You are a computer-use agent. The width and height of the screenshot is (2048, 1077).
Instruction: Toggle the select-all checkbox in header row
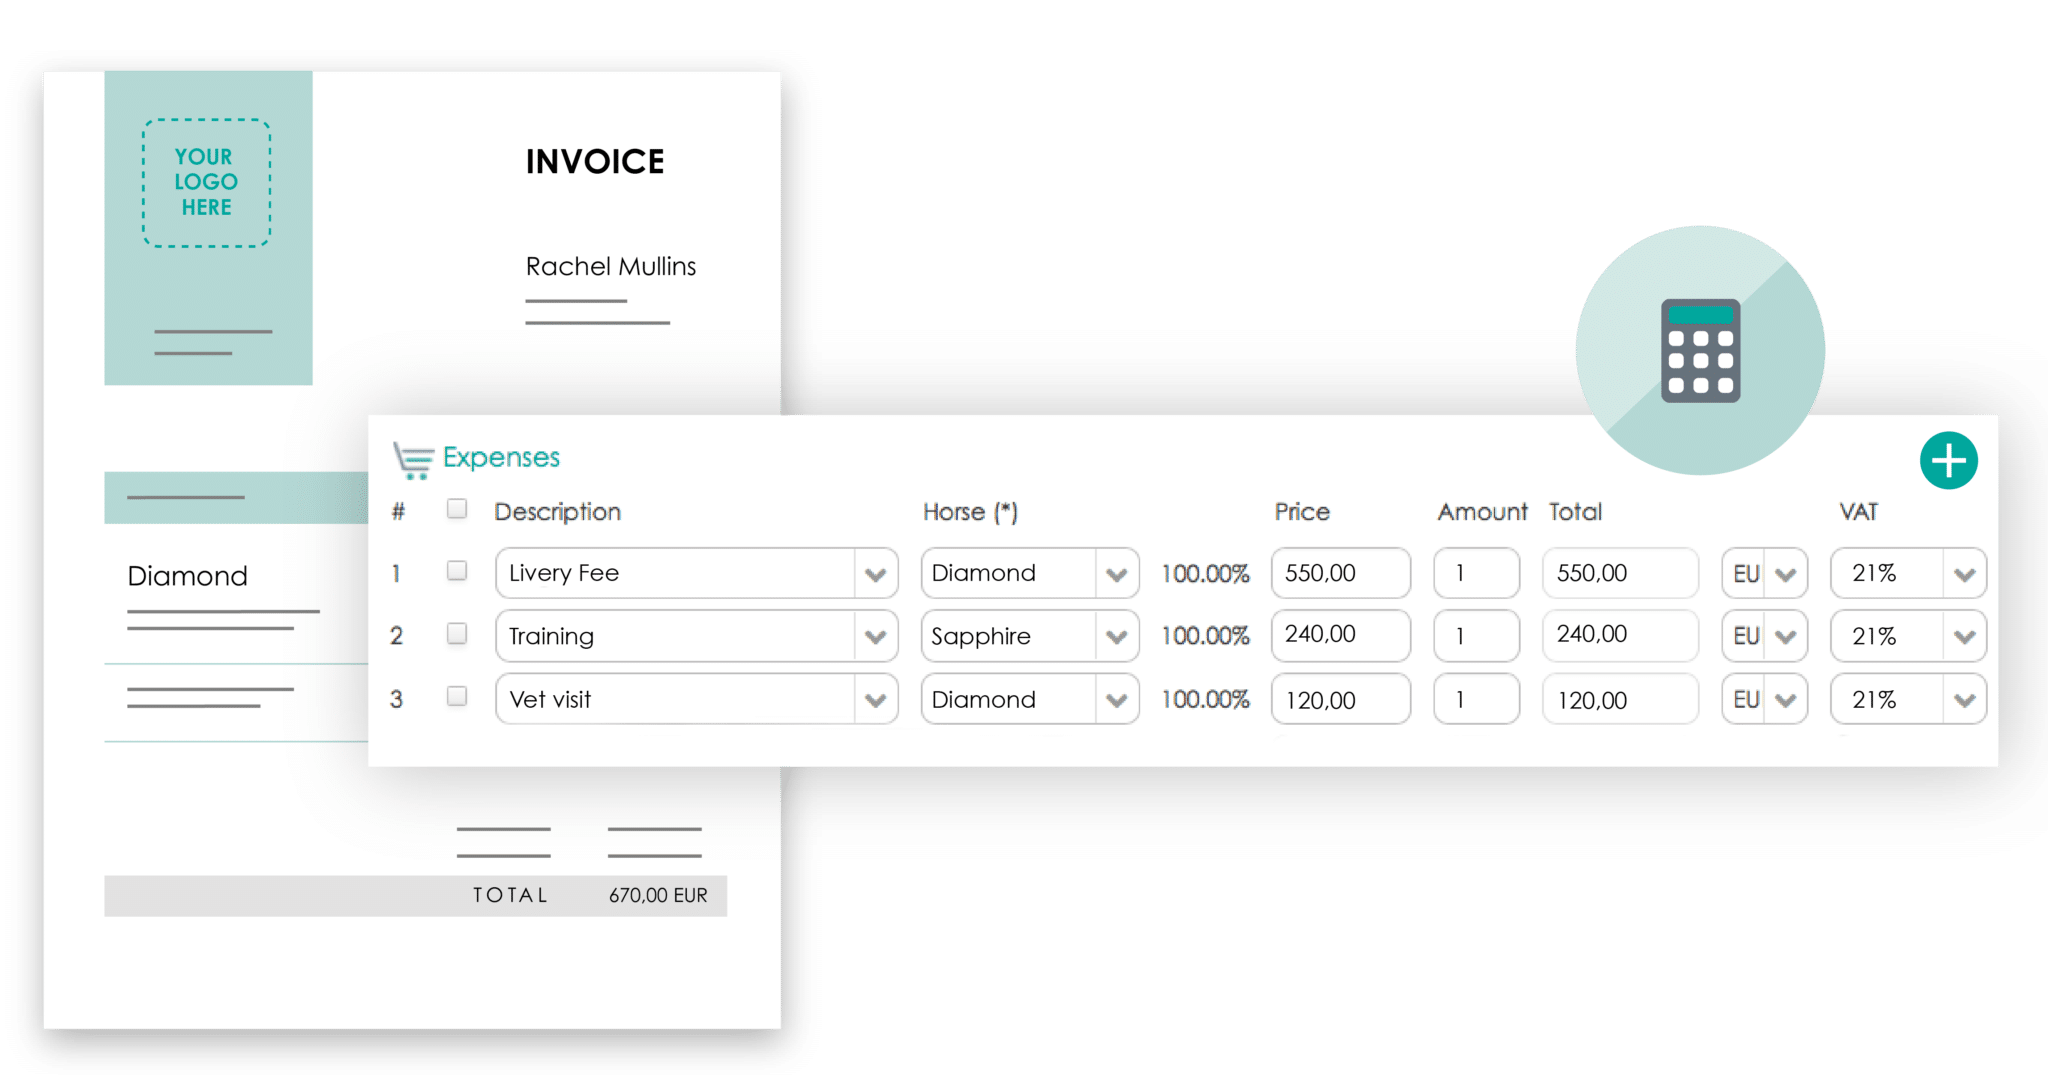pos(457,509)
